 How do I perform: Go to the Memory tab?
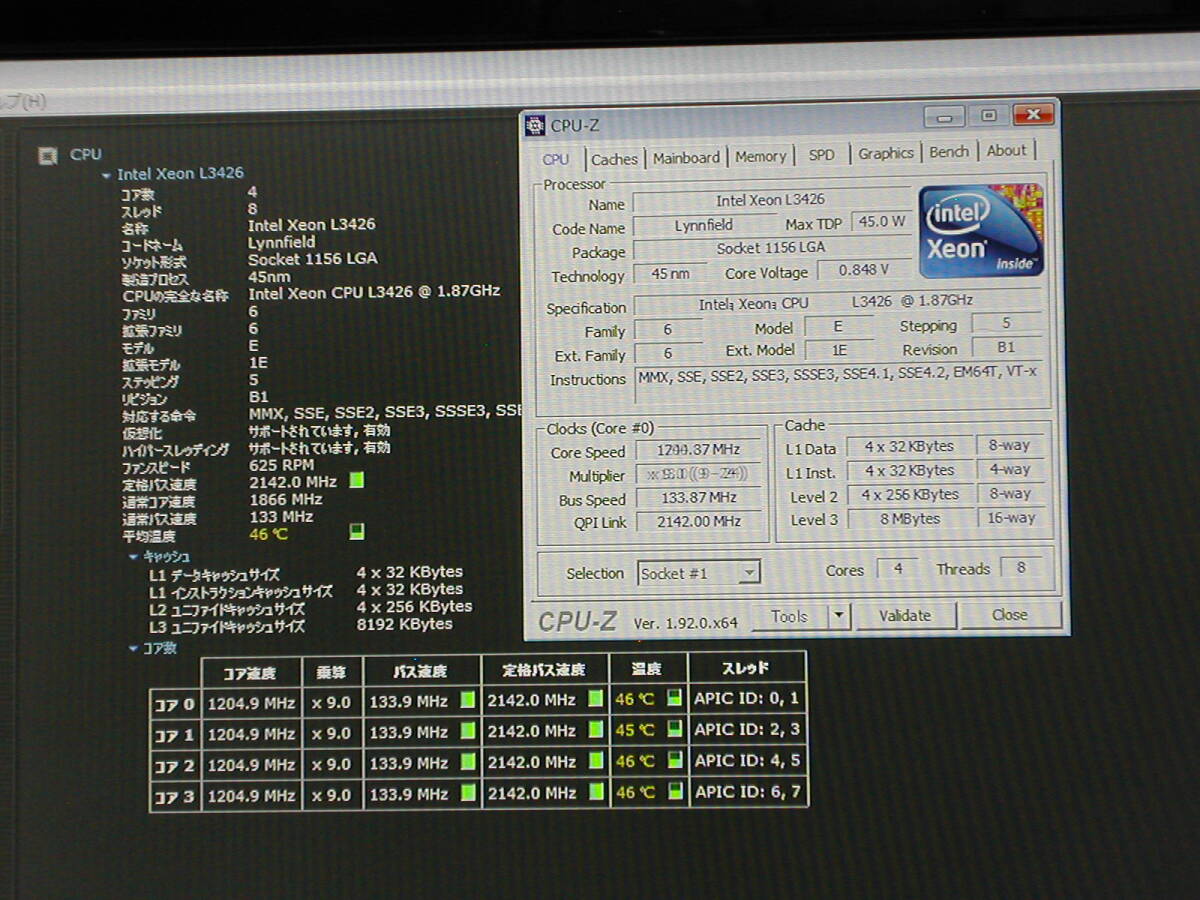click(760, 157)
